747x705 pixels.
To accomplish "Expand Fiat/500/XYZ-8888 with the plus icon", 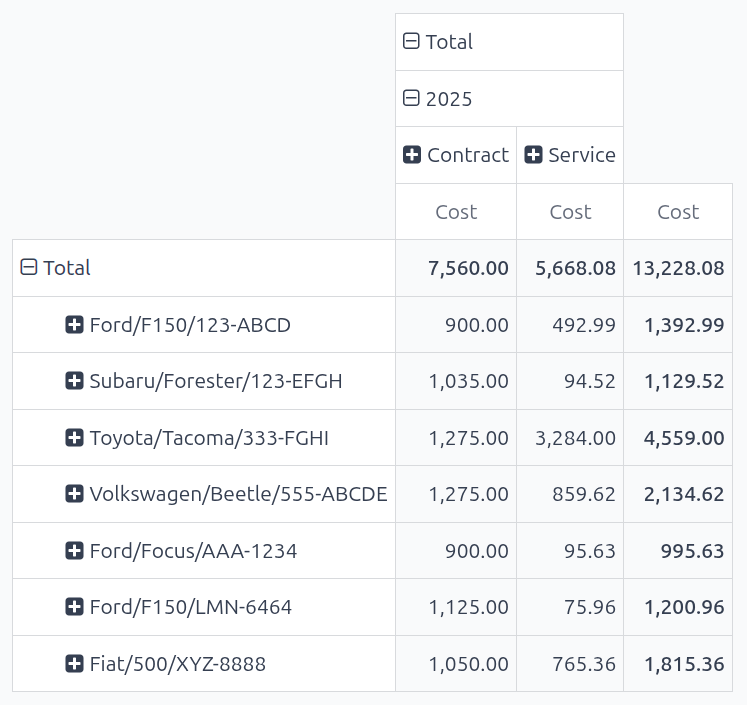I will (74, 664).
